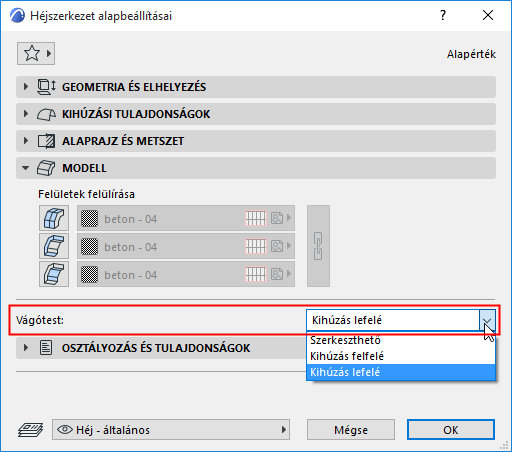Click the hatch pattern icon in third row
Image resolution: width=512 pixels, height=452 pixels.
[256, 274]
